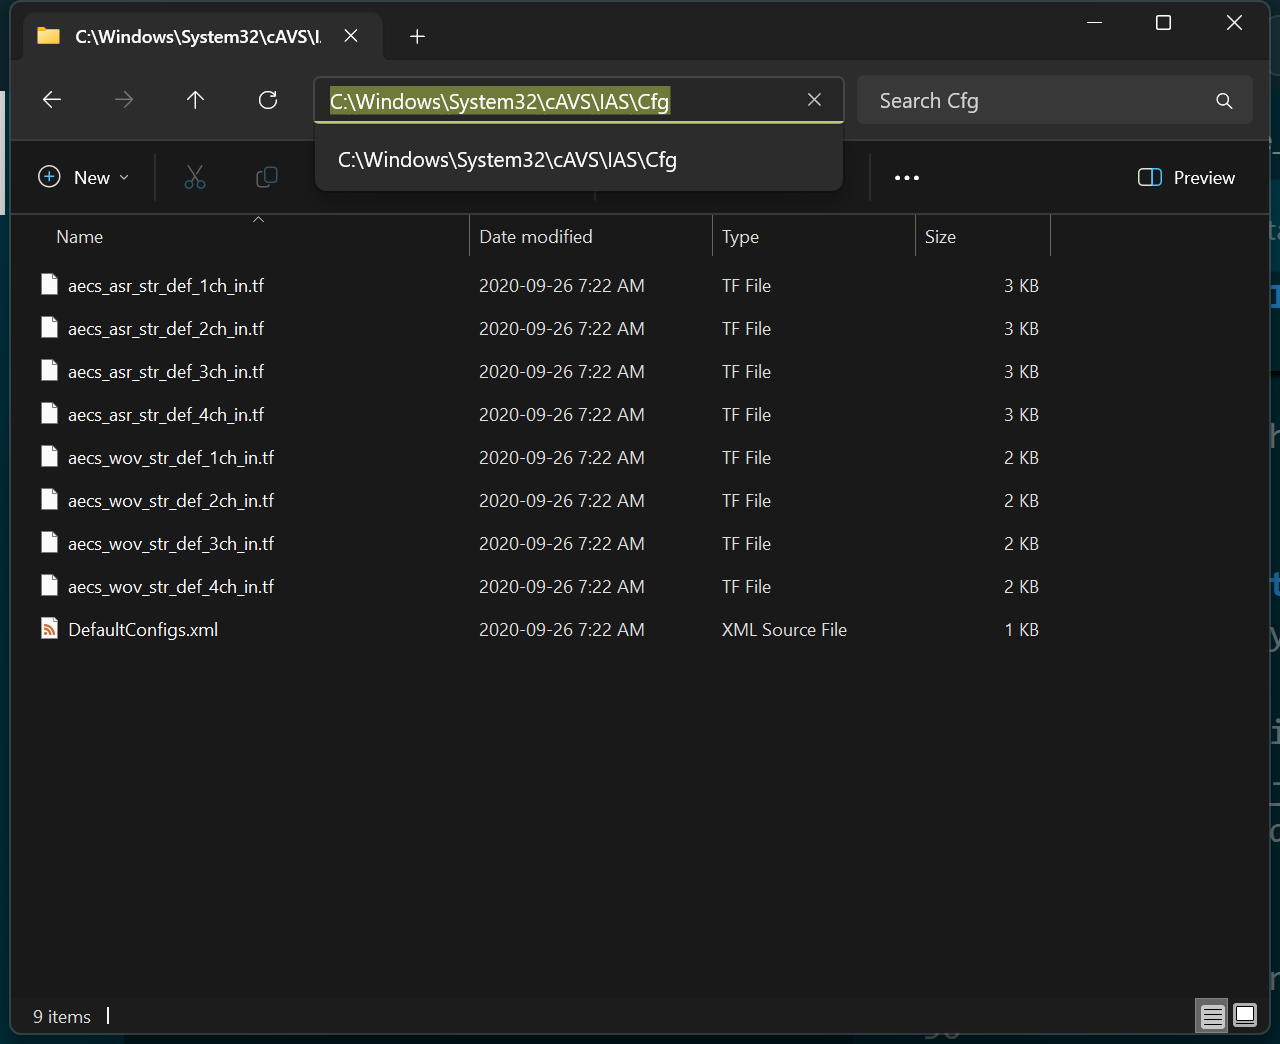1280x1044 pixels.
Task: Click the Copy icon in toolbar
Action: pos(267,177)
